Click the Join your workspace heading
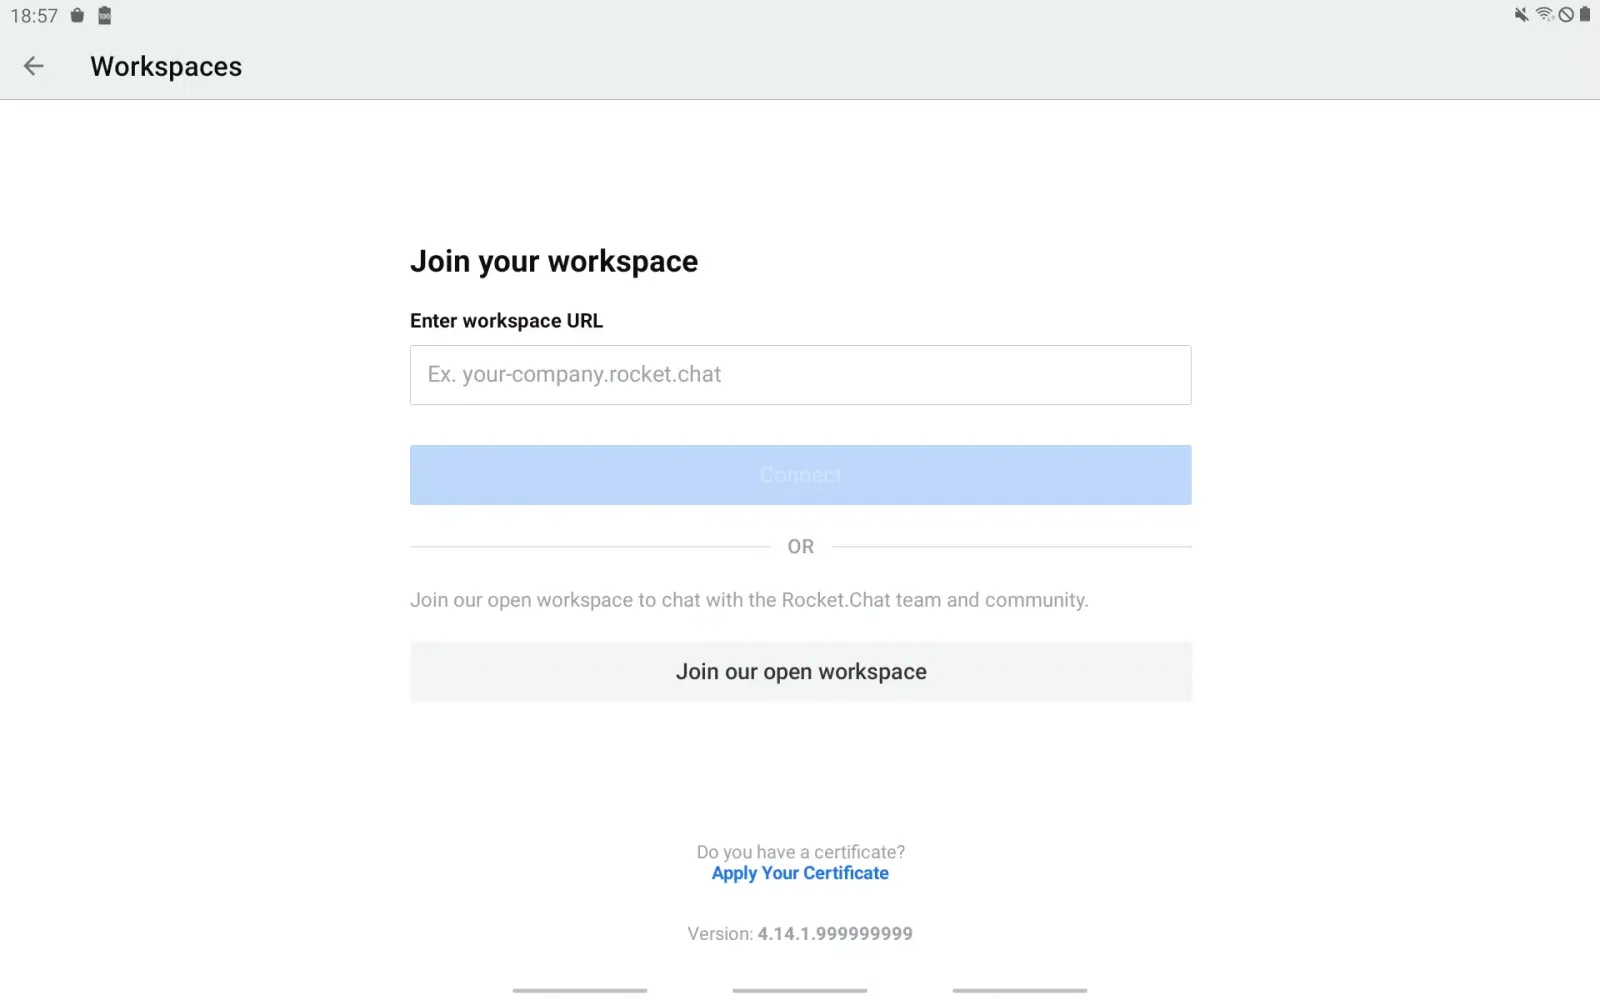Viewport: 1600px width, 1000px height. [x=553, y=261]
